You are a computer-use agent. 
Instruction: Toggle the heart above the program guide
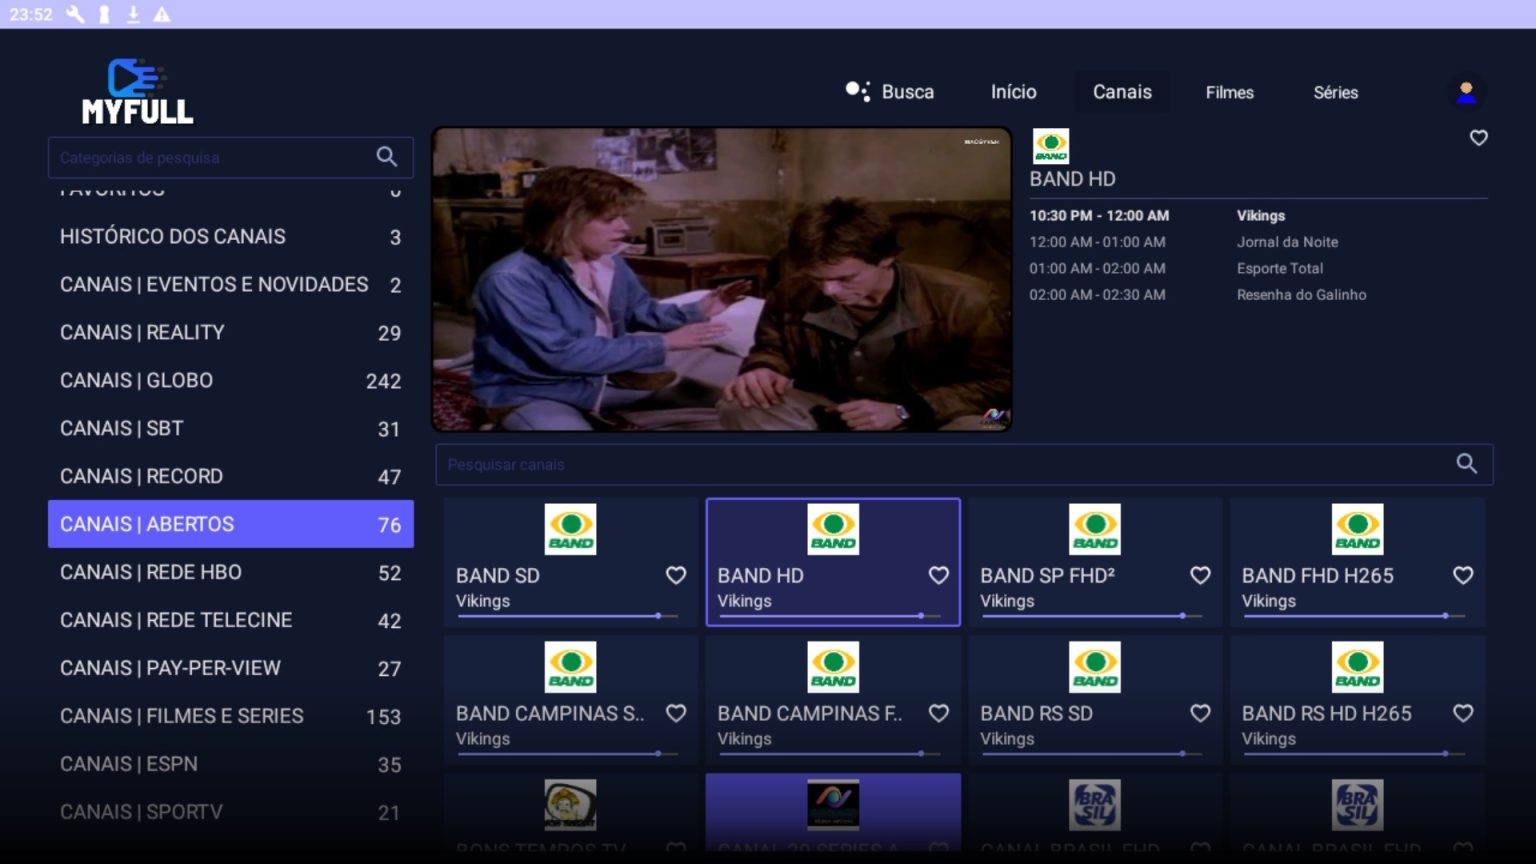1478,138
